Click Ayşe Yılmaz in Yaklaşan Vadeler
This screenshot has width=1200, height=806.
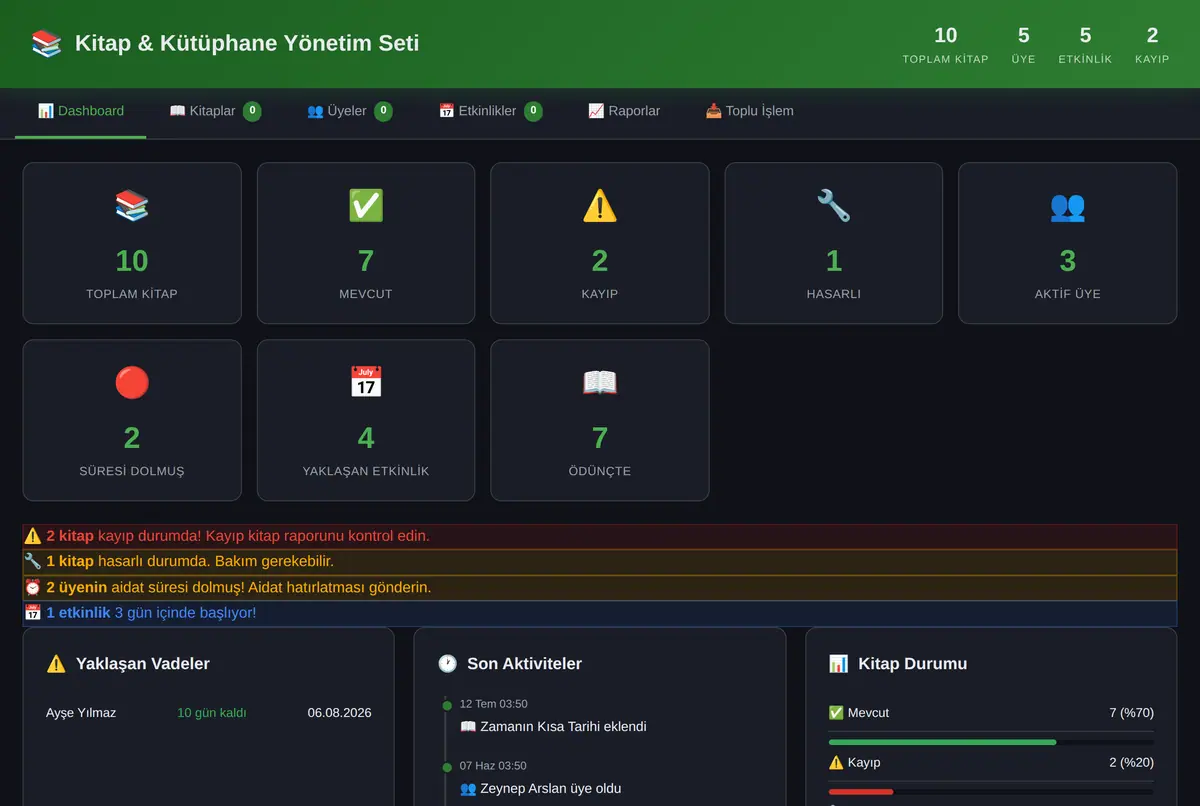pyautogui.click(x=81, y=713)
